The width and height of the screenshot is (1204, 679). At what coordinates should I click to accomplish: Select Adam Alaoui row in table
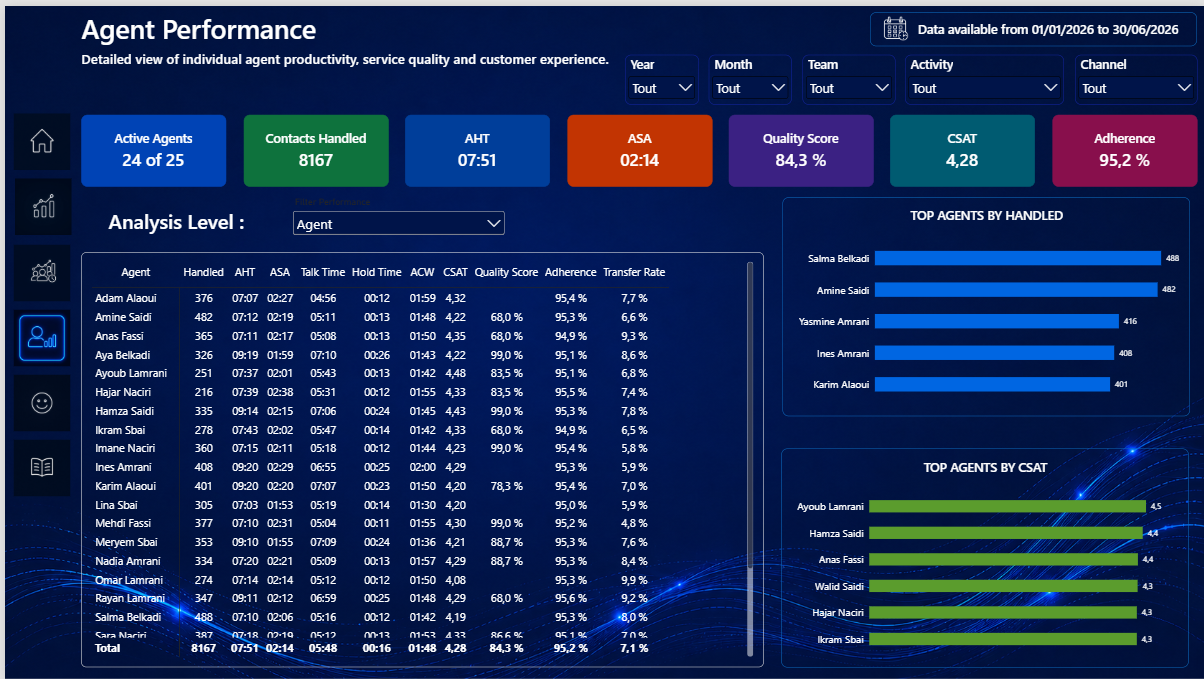click(380, 298)
